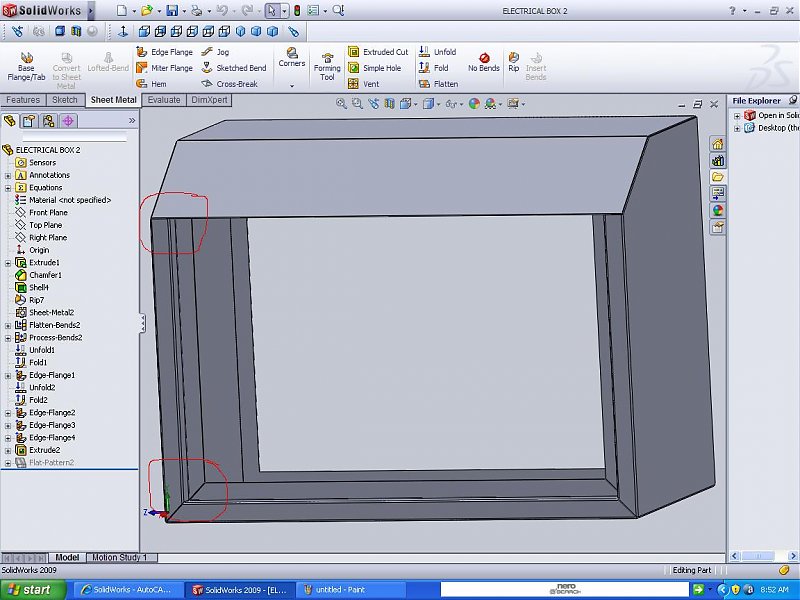Toggle the No Bends option
This screenshot has height=600, width=800.
click(484, 63)
